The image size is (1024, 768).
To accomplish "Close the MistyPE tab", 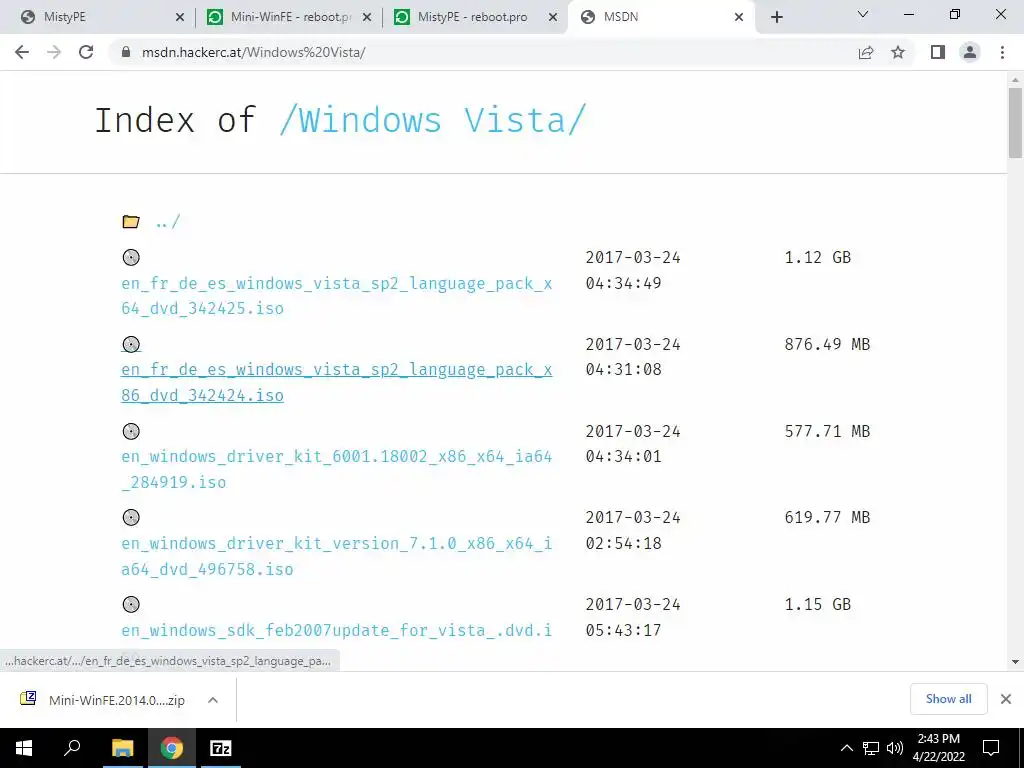I will coord(180,18).
